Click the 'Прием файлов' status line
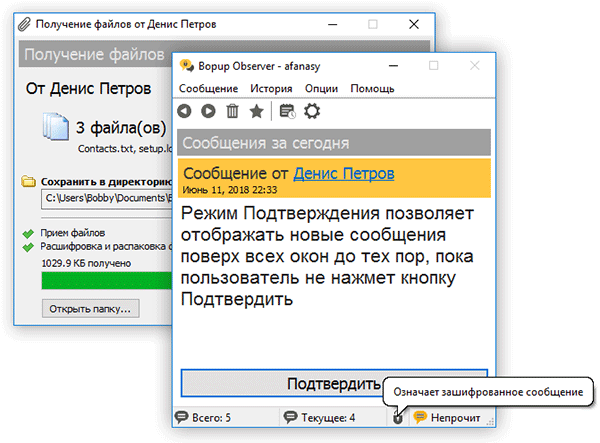600x443 pixels. (73, 233)
